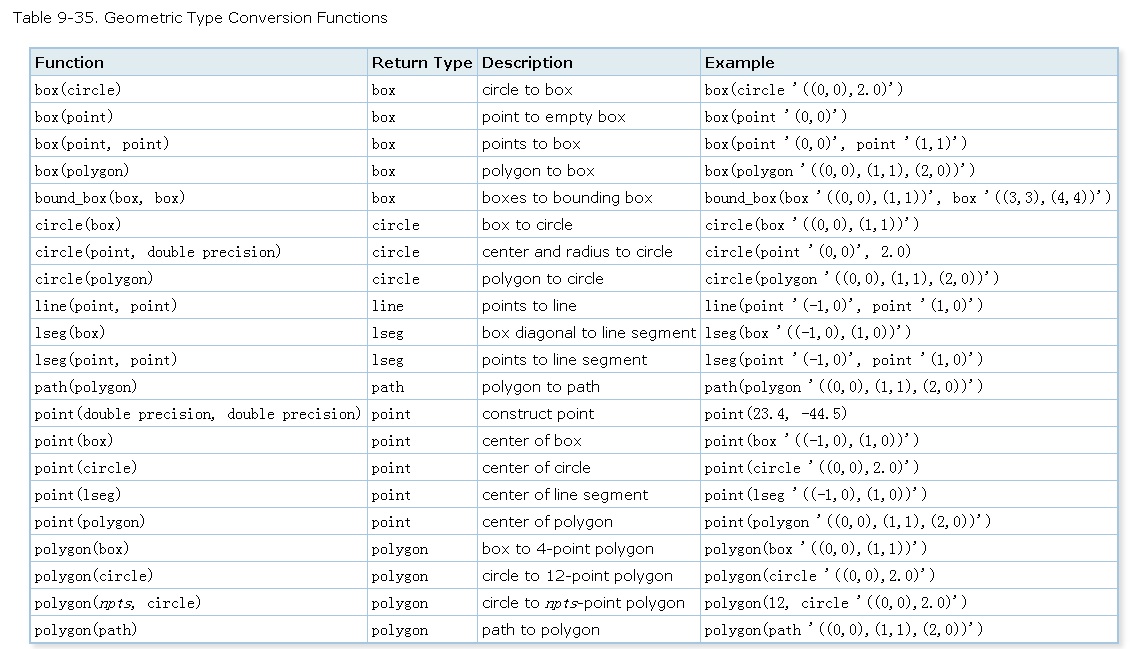
Task: Click the table title 'Table 9-35'
Action: pyautogui.click(x=200, y=18)
